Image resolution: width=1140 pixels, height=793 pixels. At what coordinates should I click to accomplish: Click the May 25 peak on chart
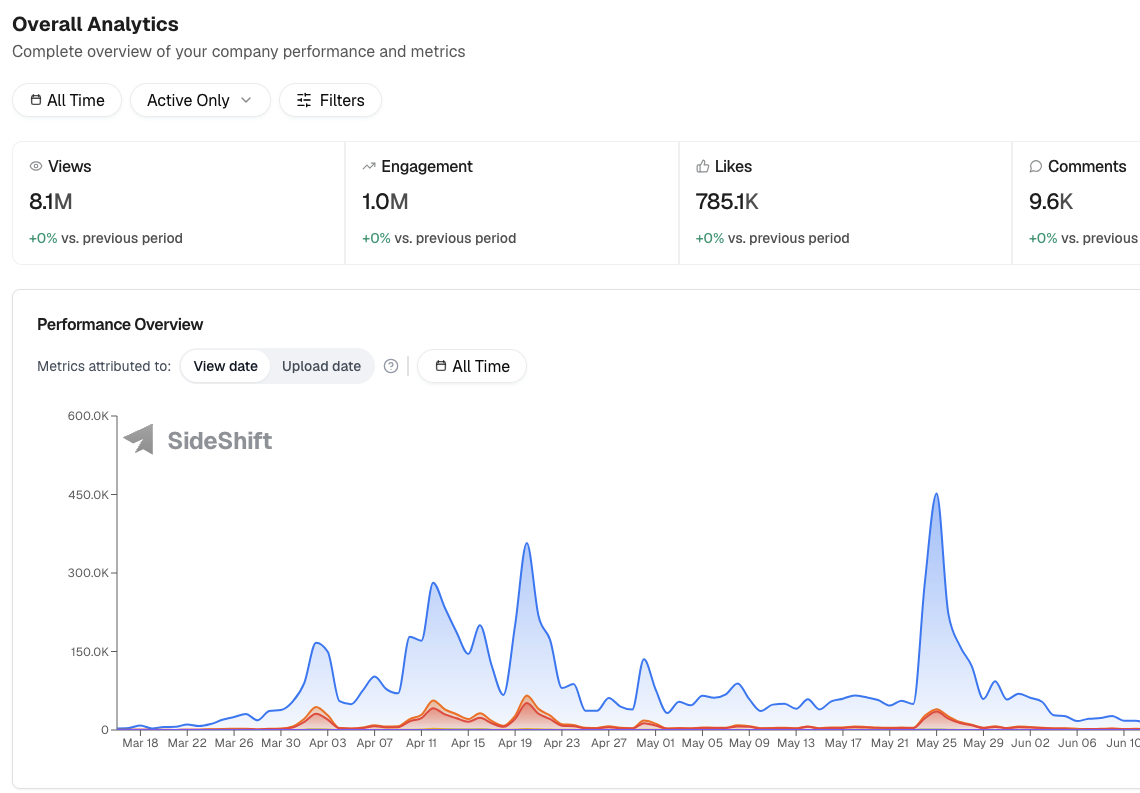936,495
